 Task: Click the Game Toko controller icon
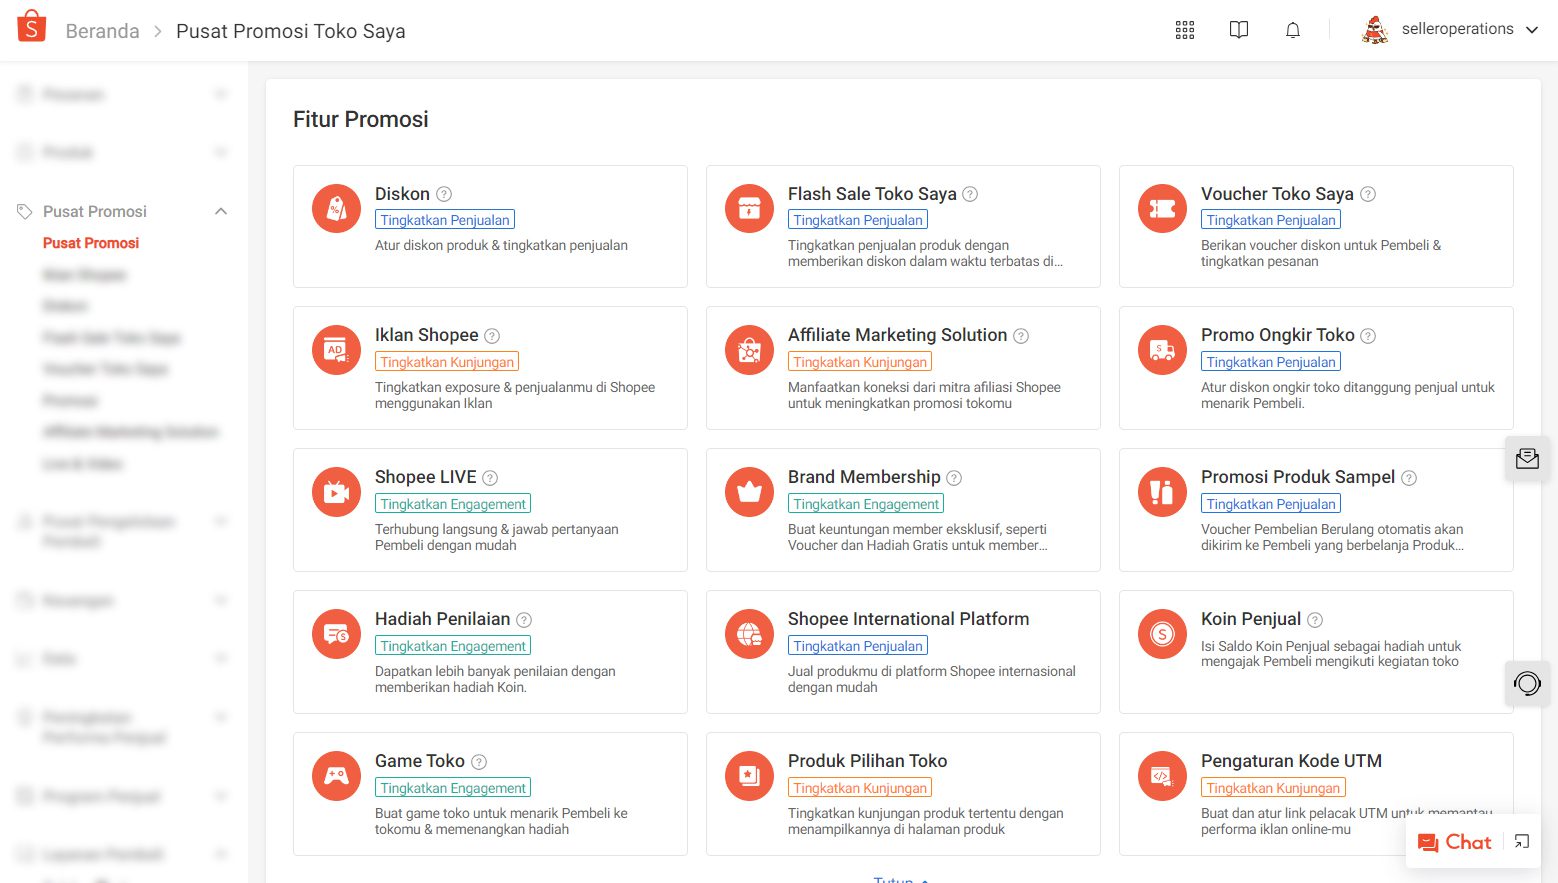[x=336, y=777]
